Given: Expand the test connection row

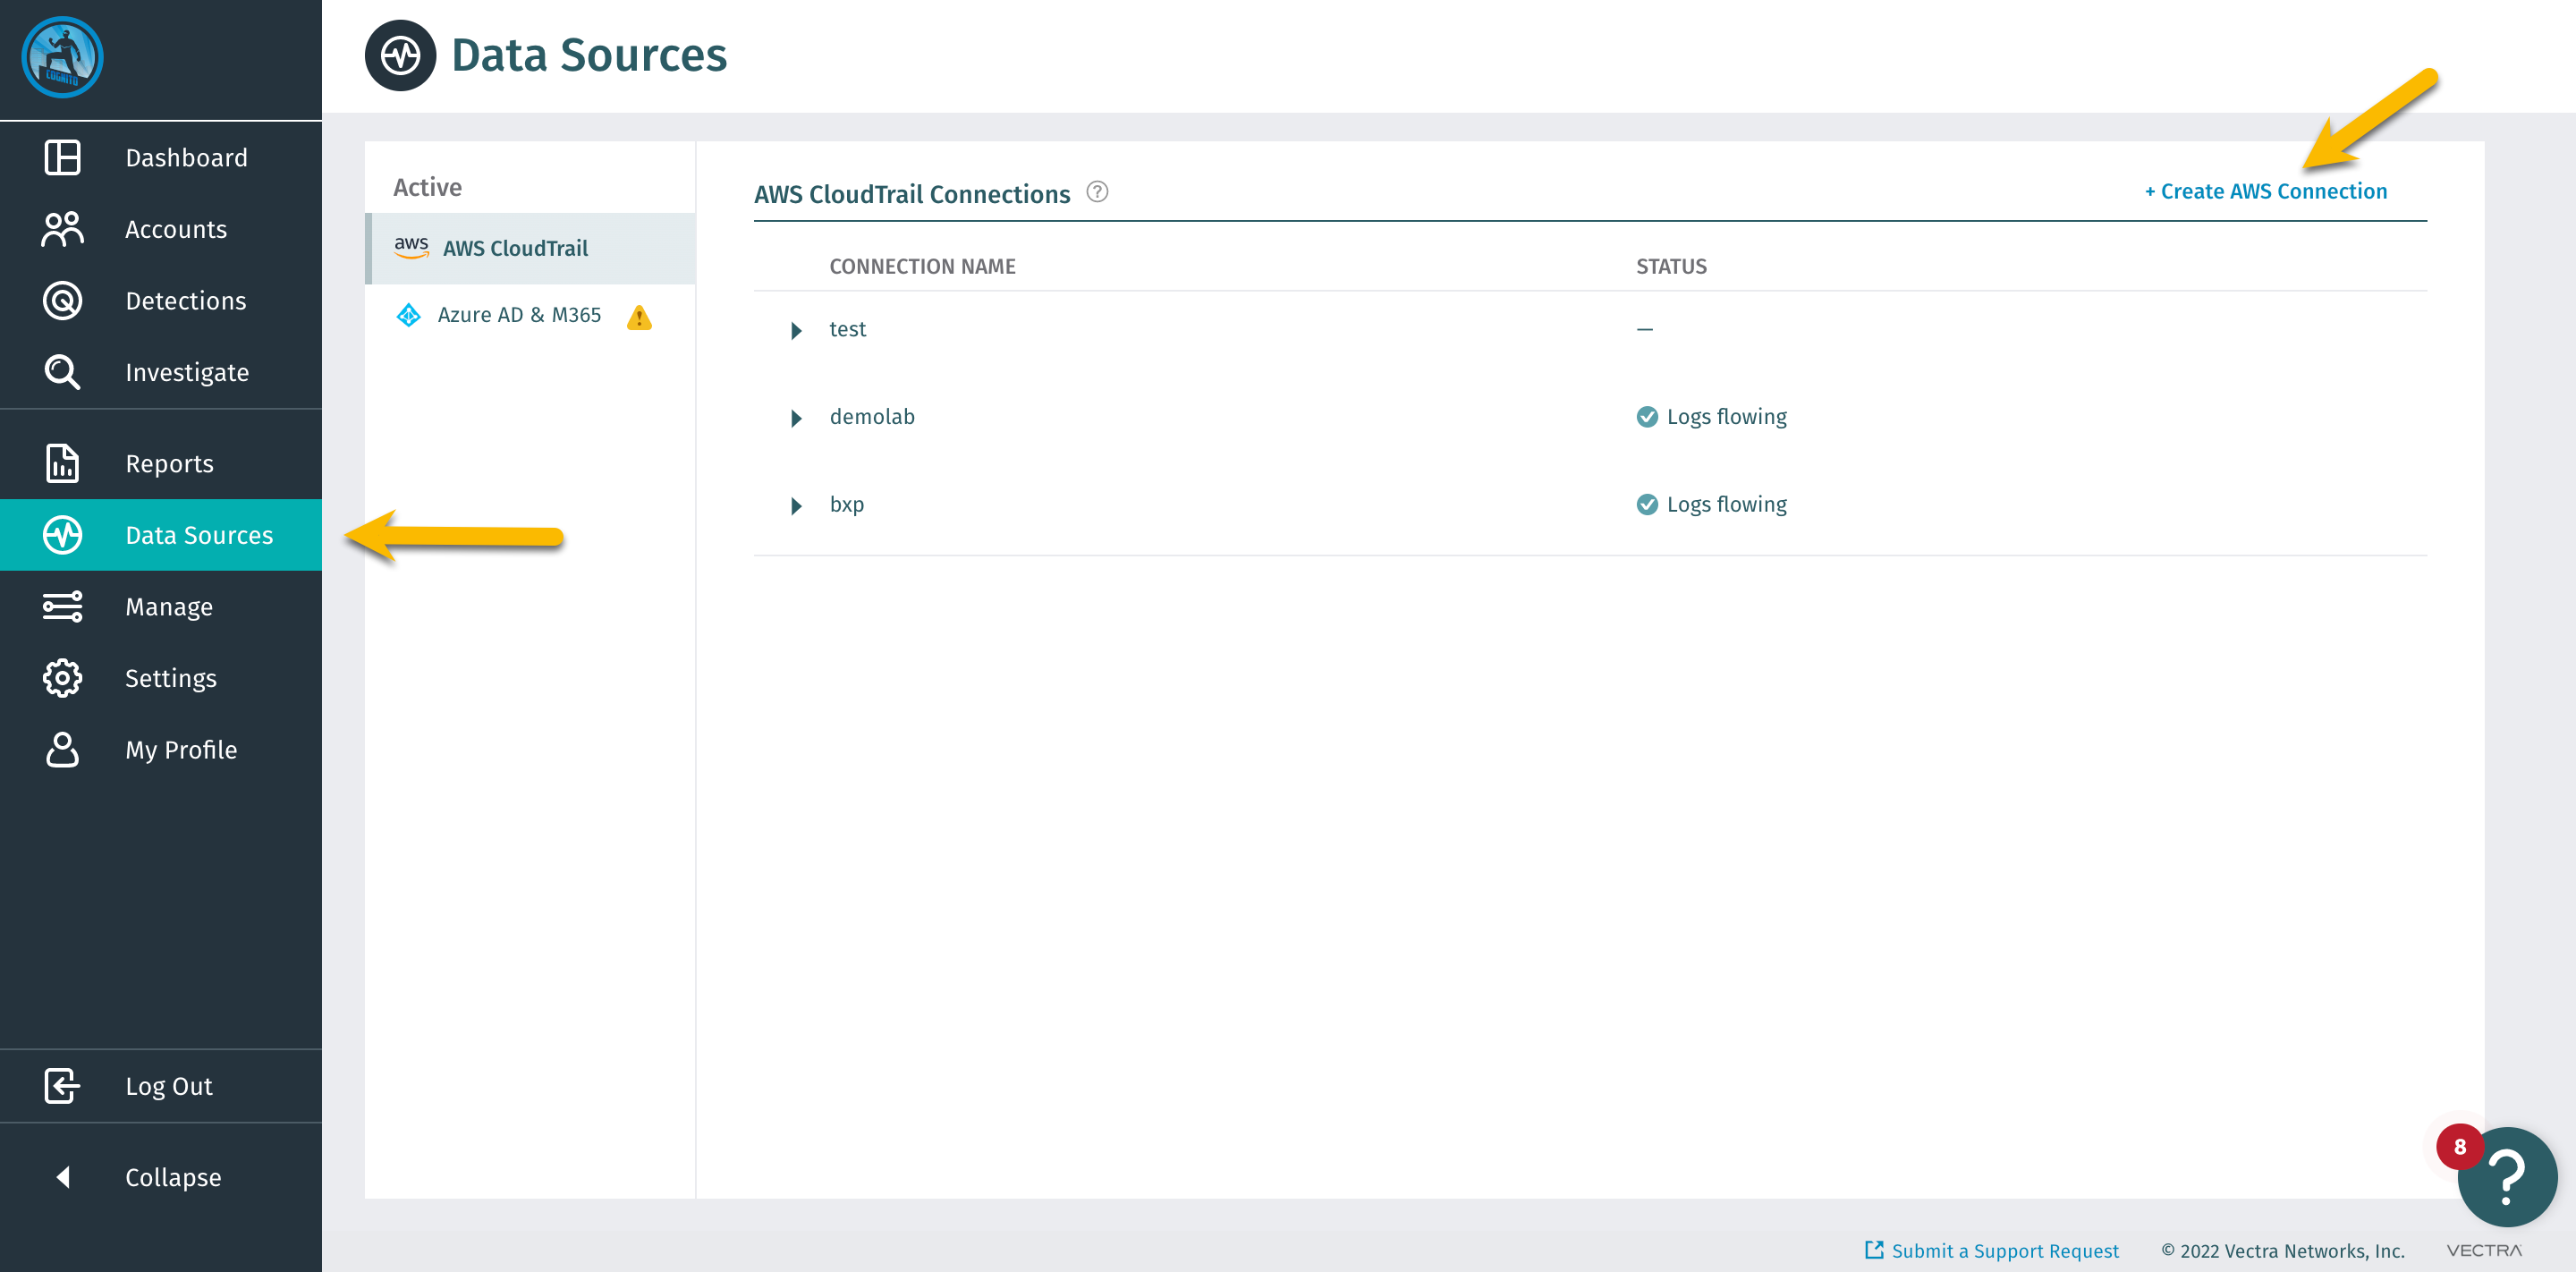Looking at the screenshot, I should (x=796, y=330).
